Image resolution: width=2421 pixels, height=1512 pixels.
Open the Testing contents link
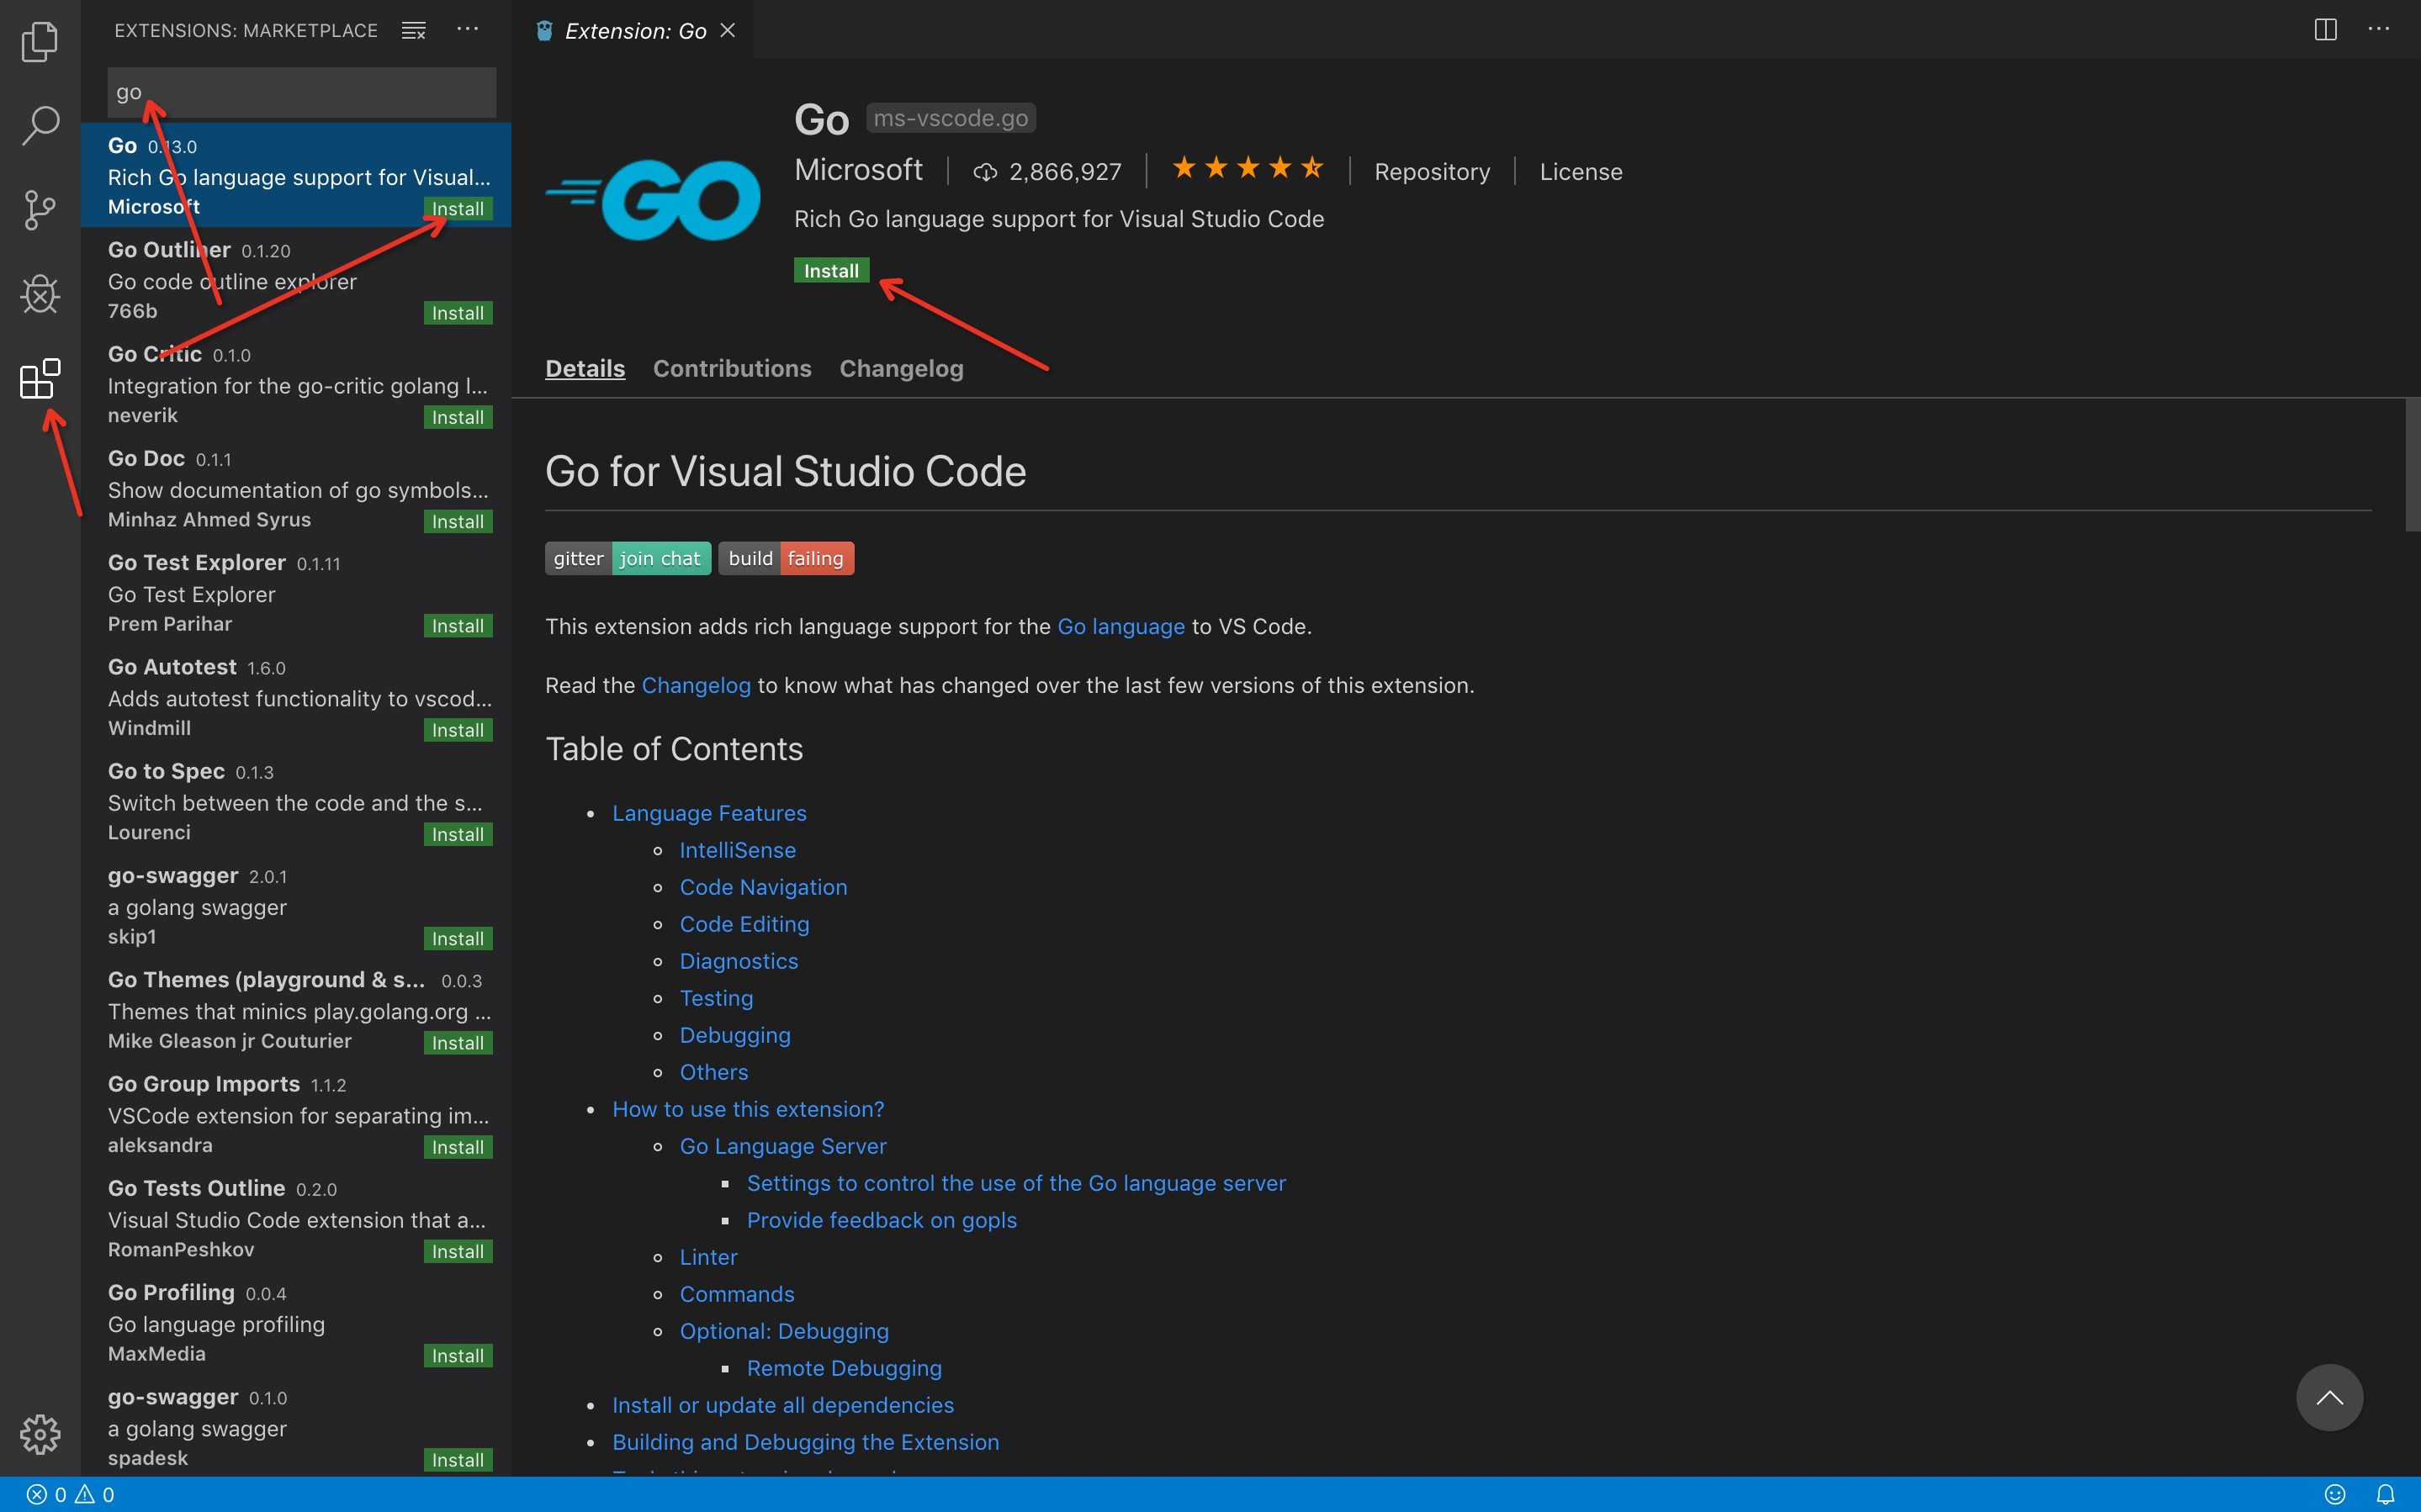[x=717, y=998]
